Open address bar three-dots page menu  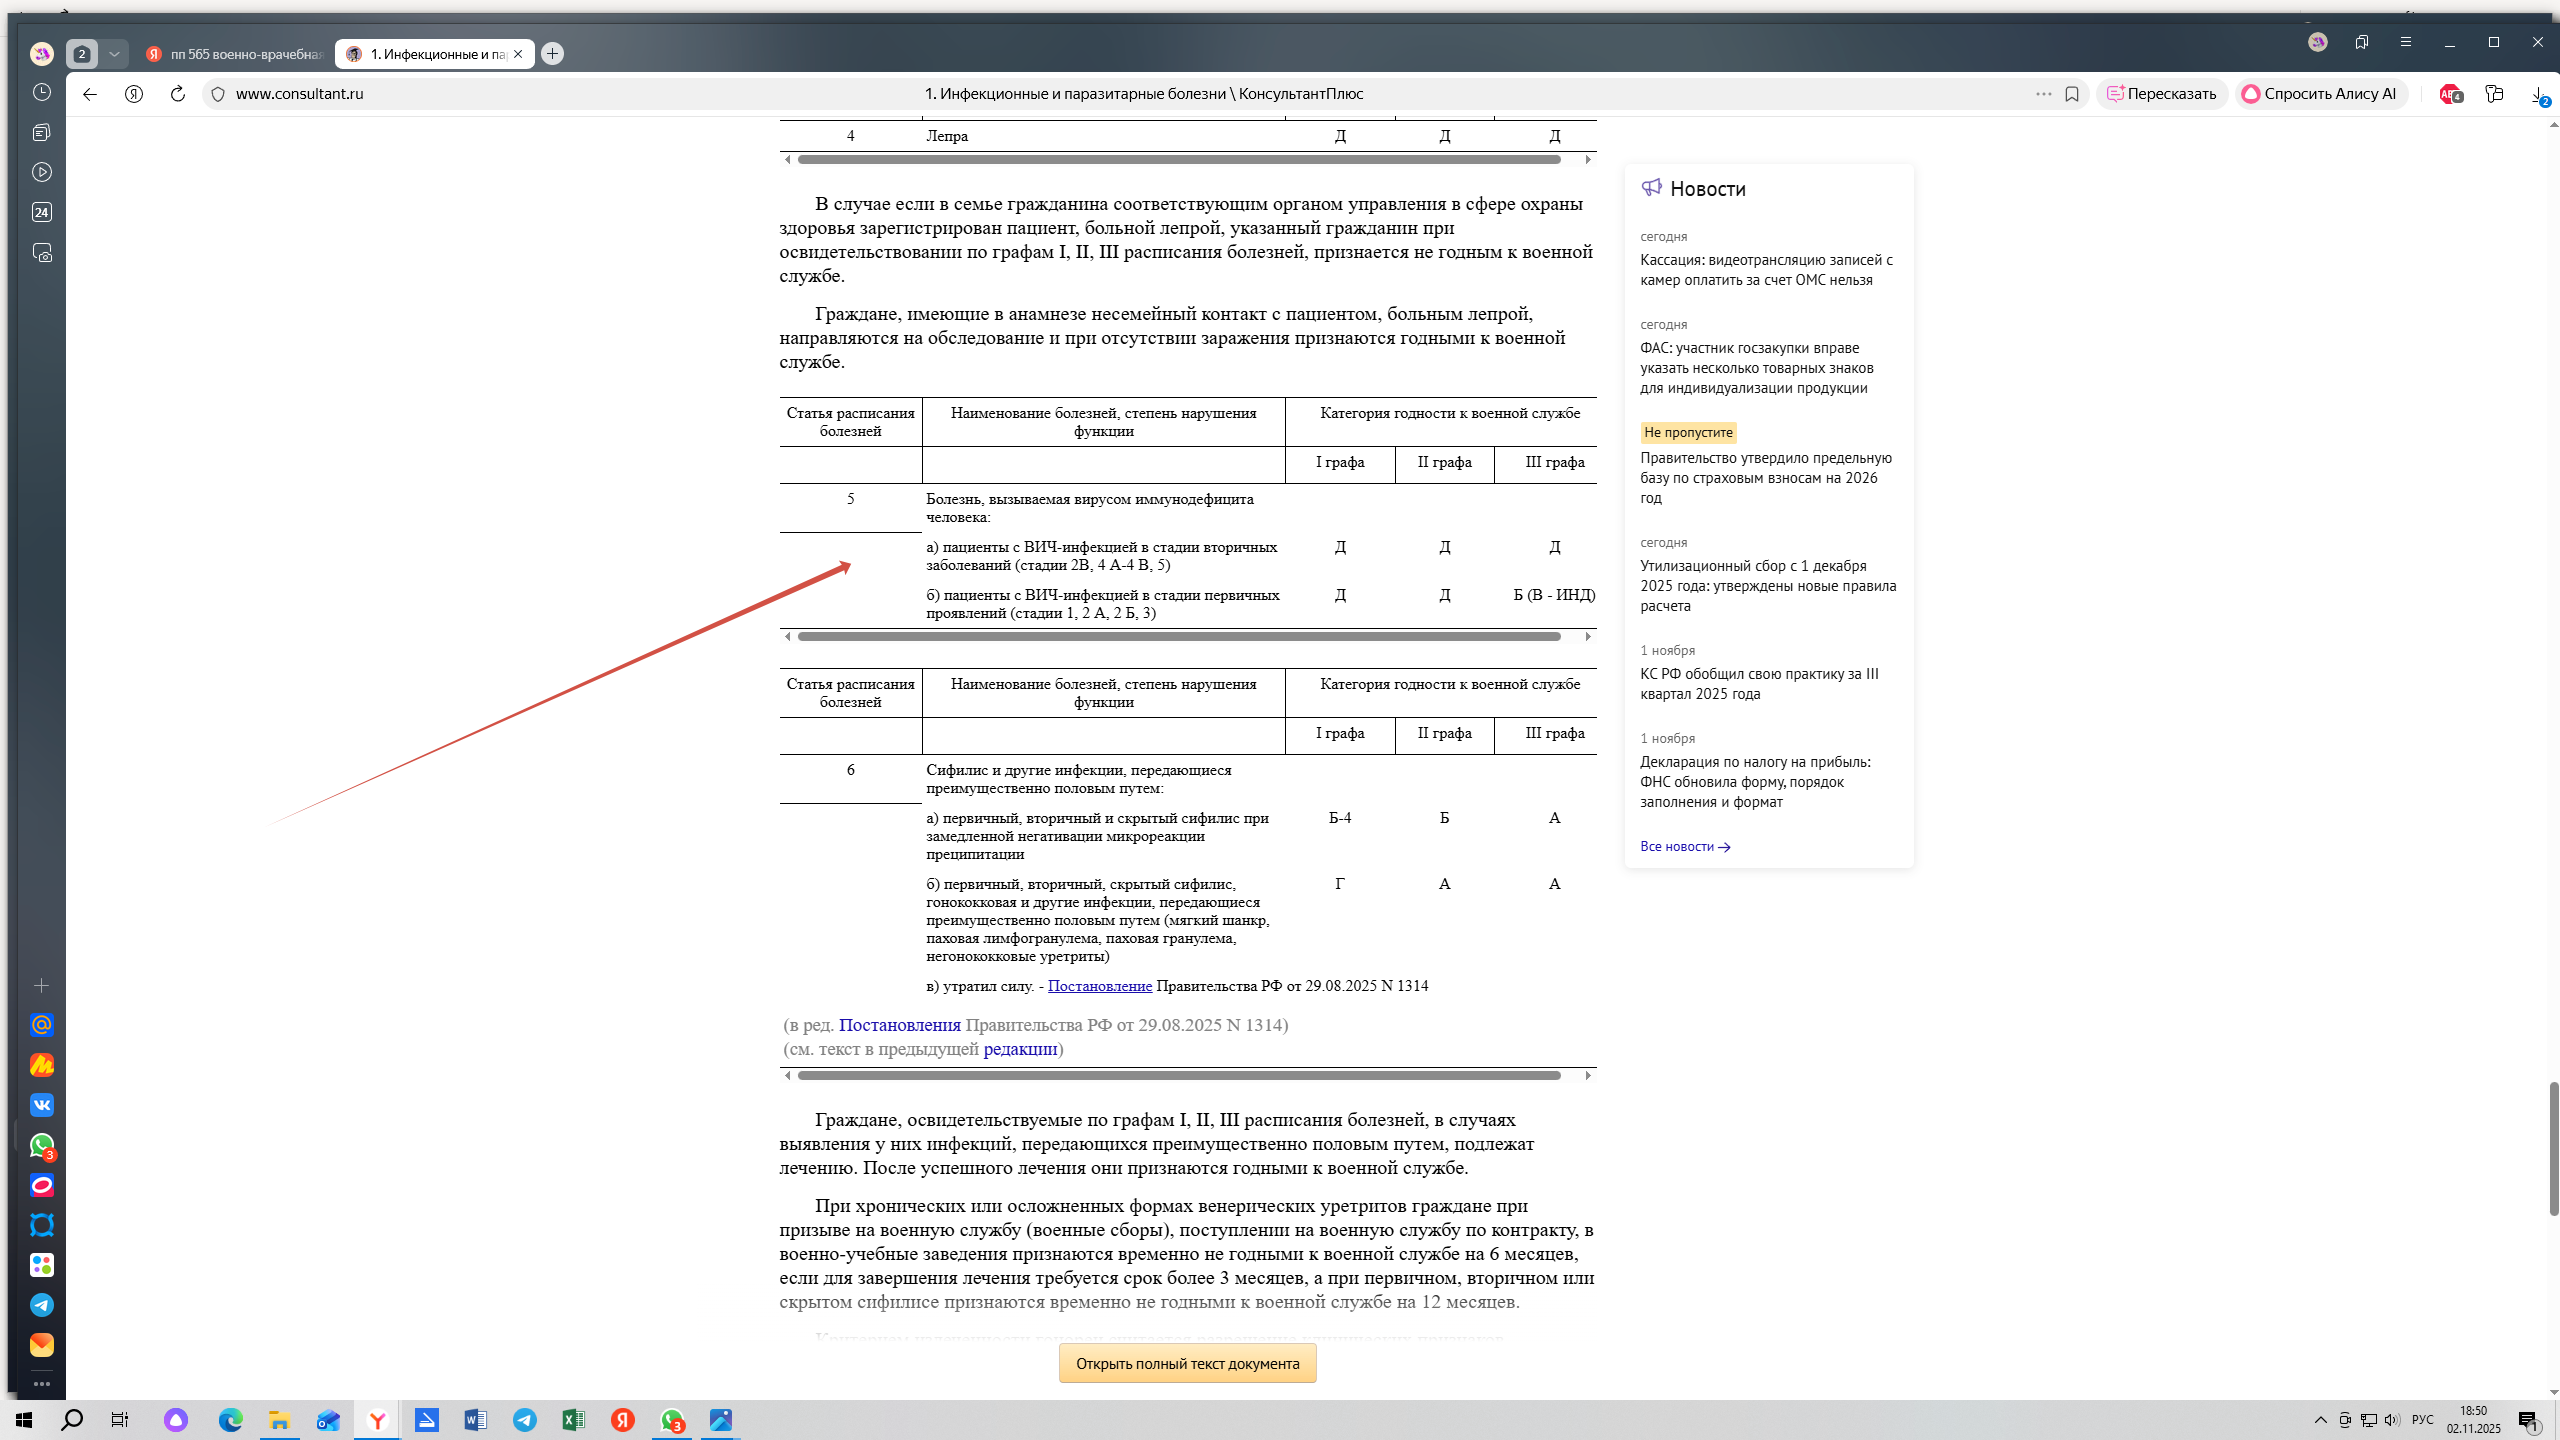click(x=2043, y=94)
